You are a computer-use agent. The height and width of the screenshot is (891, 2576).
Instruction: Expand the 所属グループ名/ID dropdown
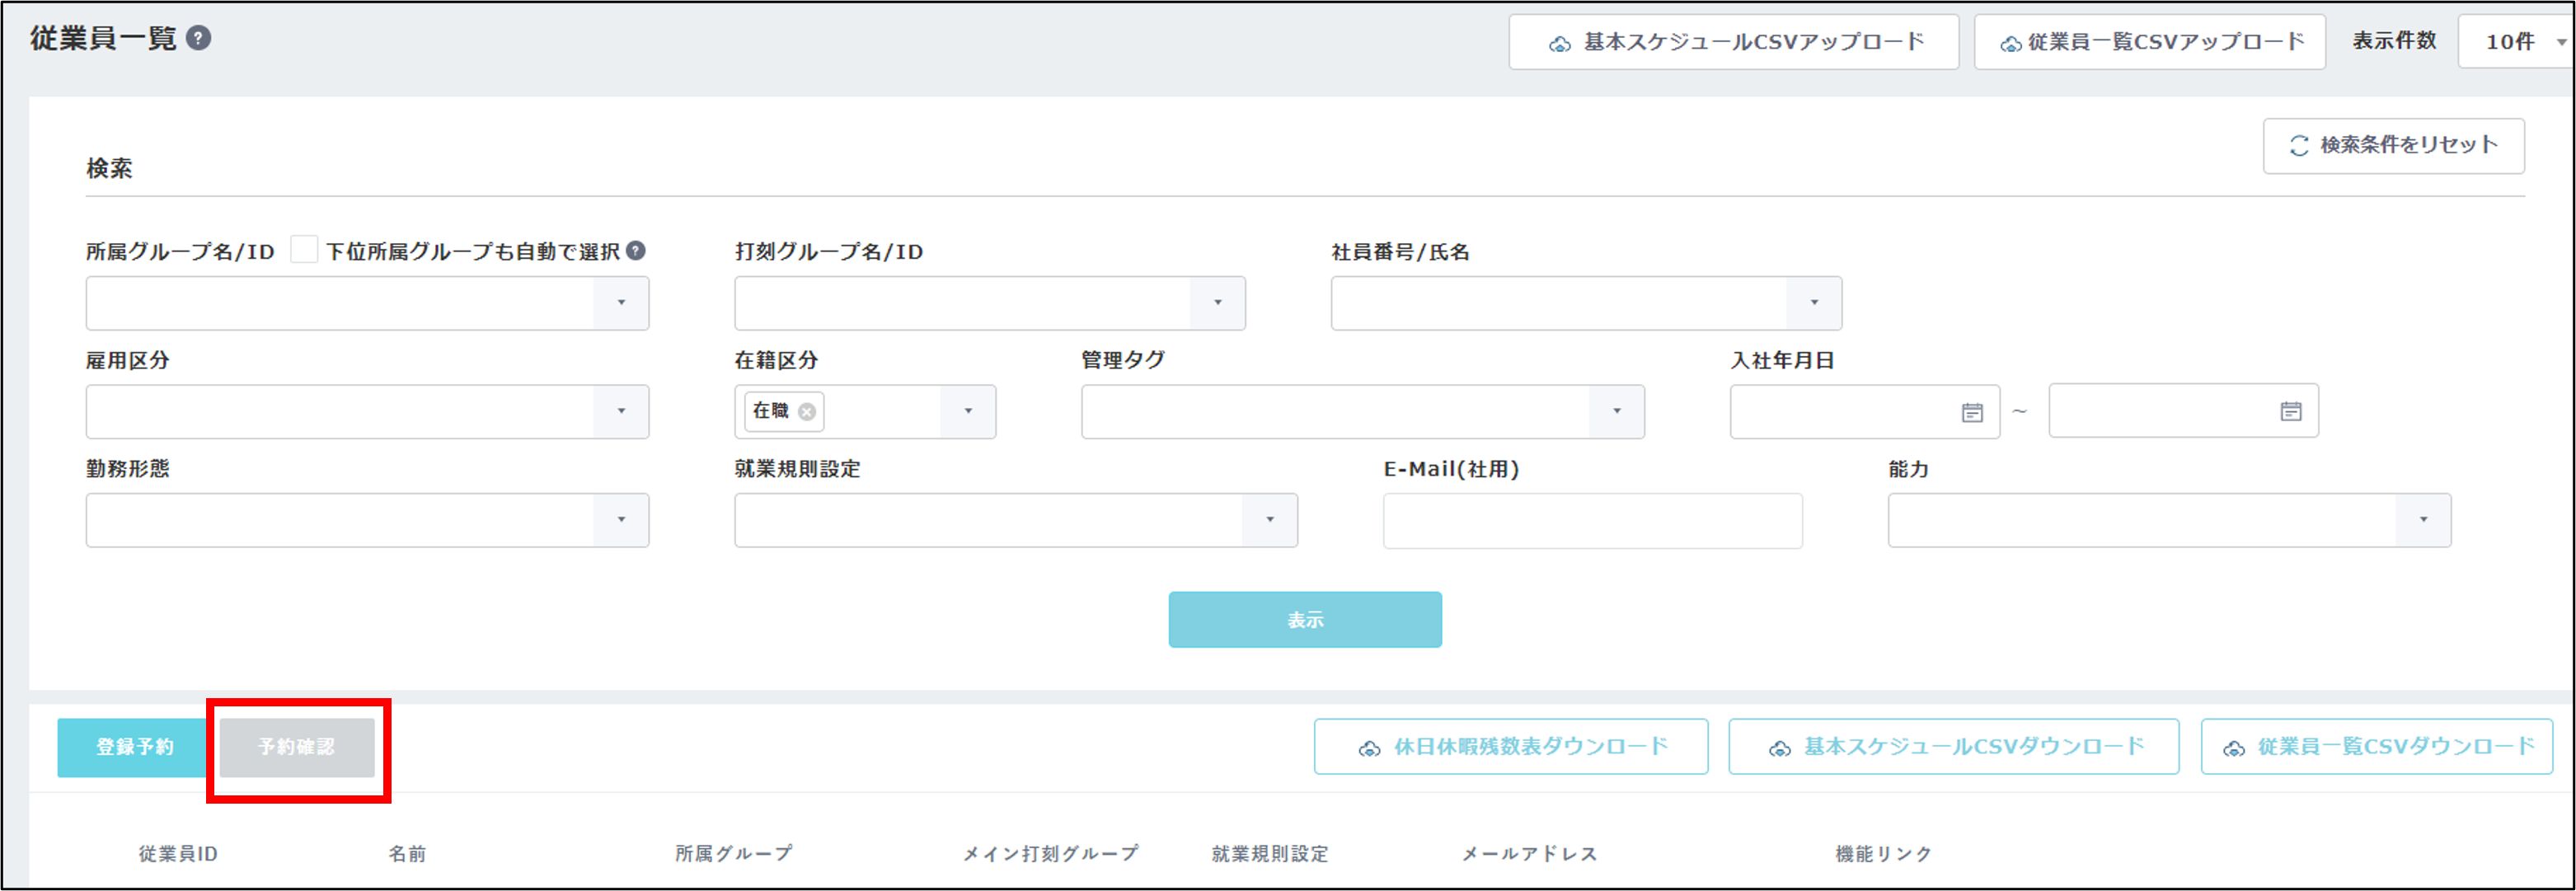pos(621,303)
